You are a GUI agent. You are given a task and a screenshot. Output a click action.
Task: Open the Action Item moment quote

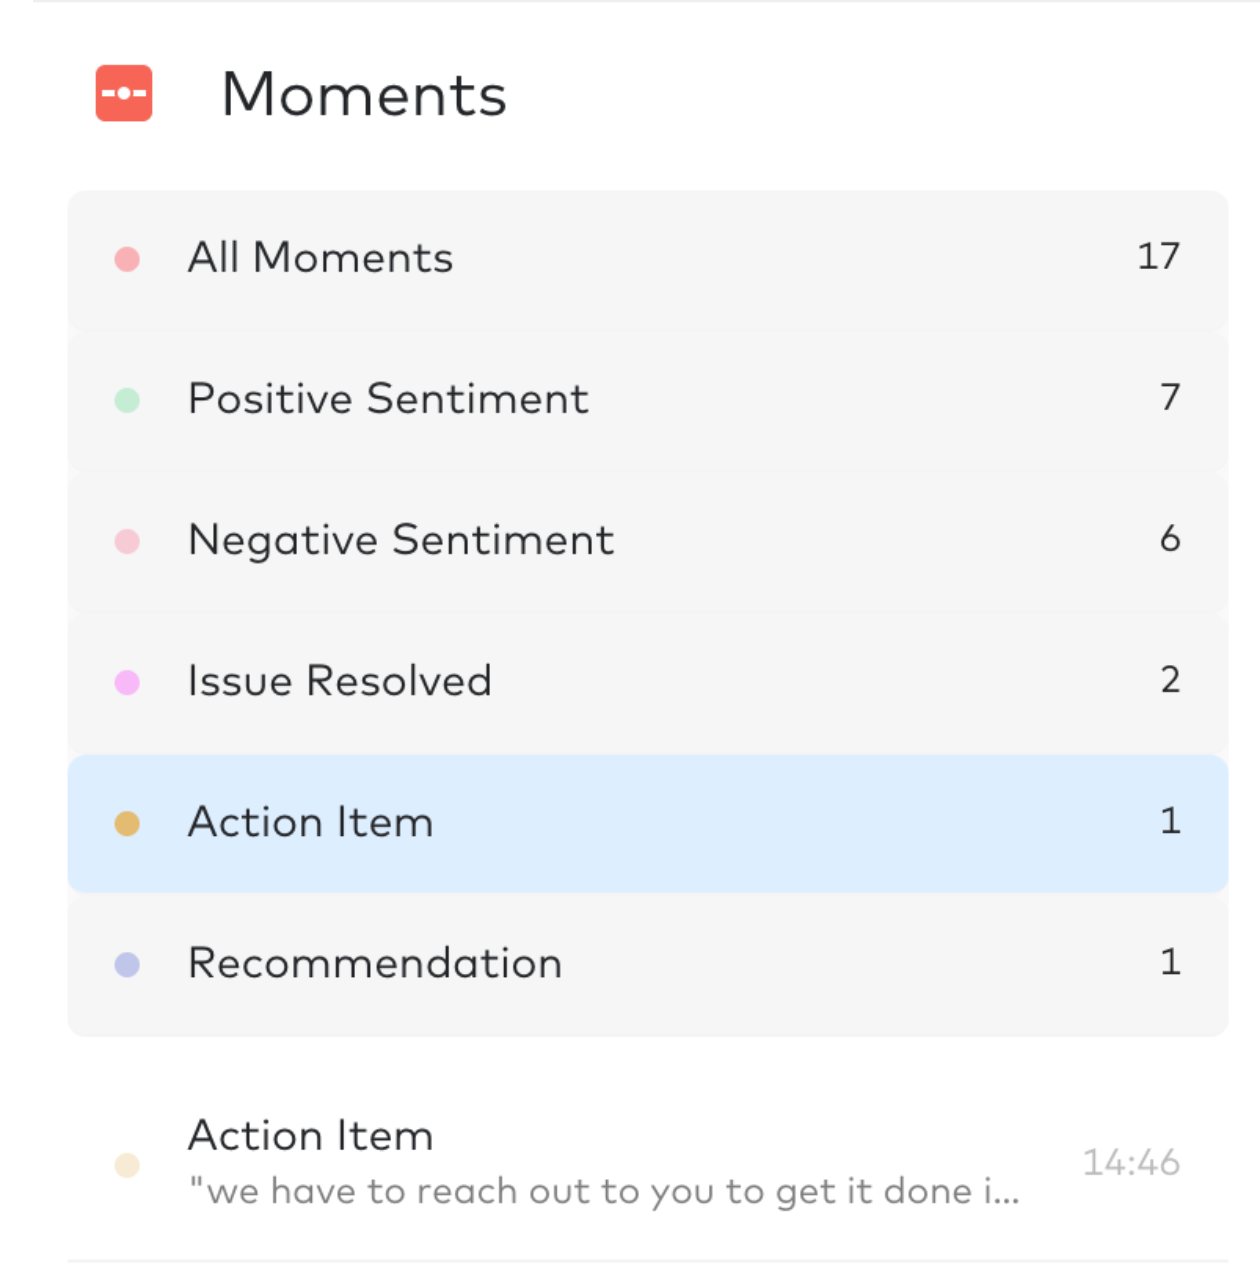coord(603,1191)
